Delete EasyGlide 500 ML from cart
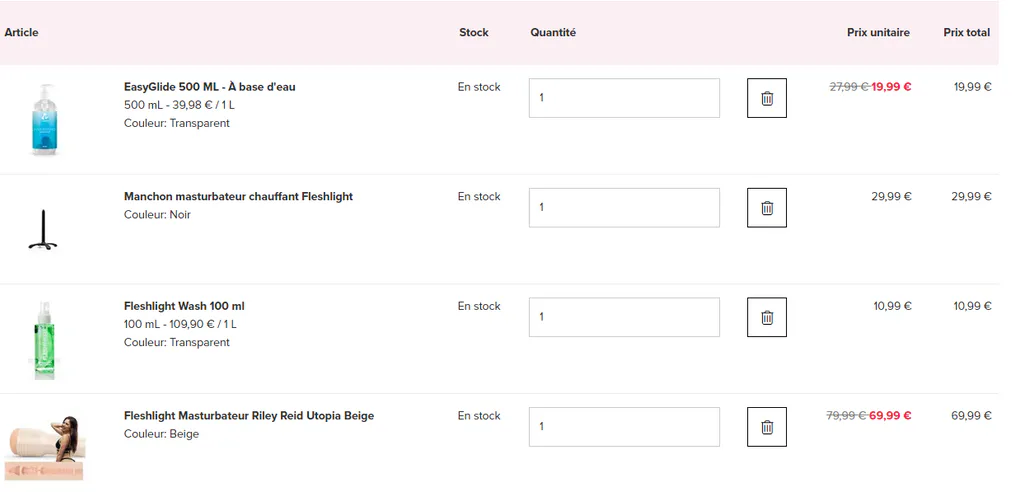Screen dimensions: 1024x492 click(x=767, y=98)
